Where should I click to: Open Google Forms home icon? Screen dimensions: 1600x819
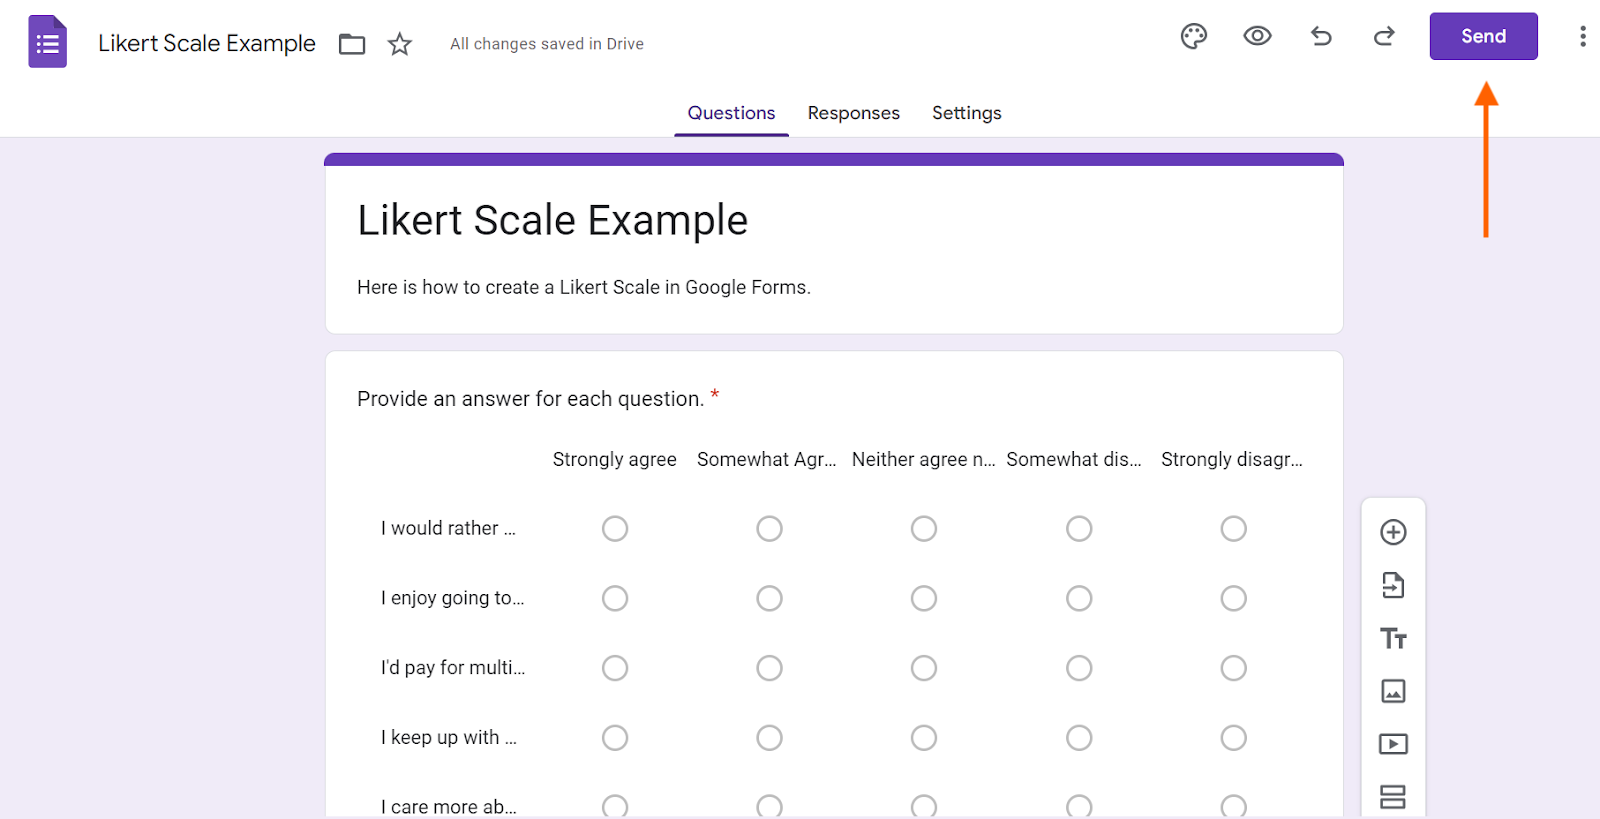pos(47,42)
